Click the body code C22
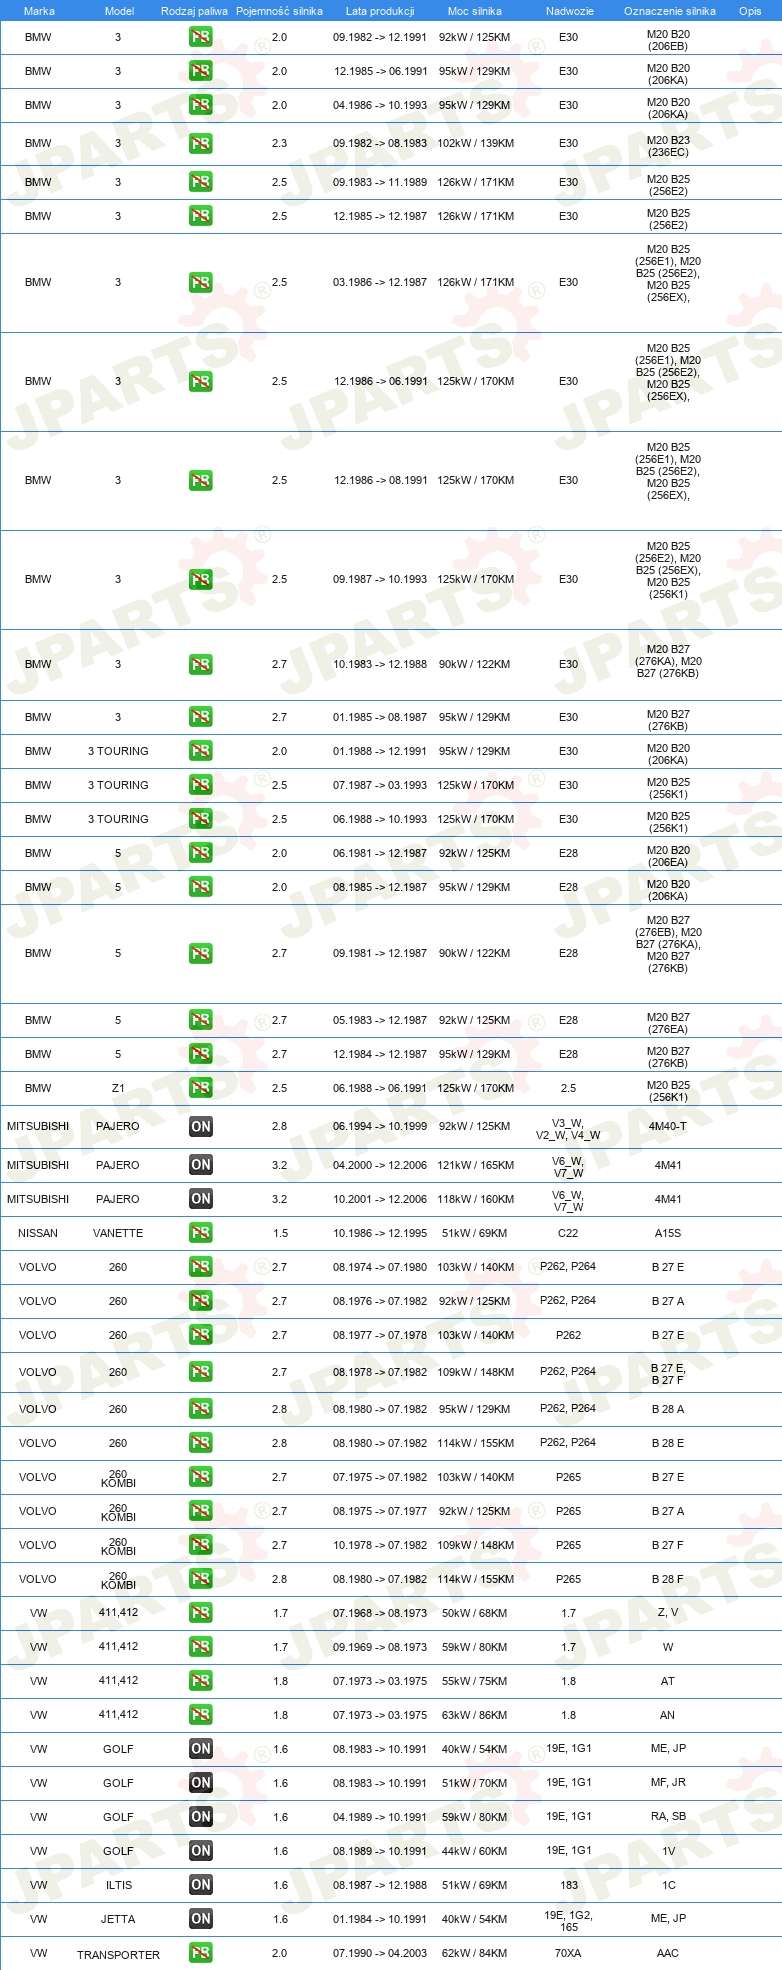Image resolution: width=782 pixels, height=1970 pixels. [568, 1233]
